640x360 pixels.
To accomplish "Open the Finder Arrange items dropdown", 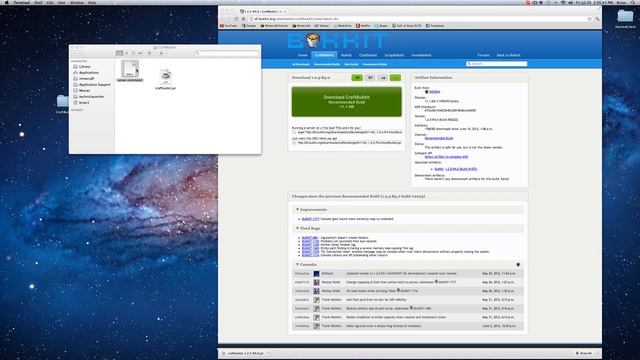I will pyautogui.click(x=162, y=53).
